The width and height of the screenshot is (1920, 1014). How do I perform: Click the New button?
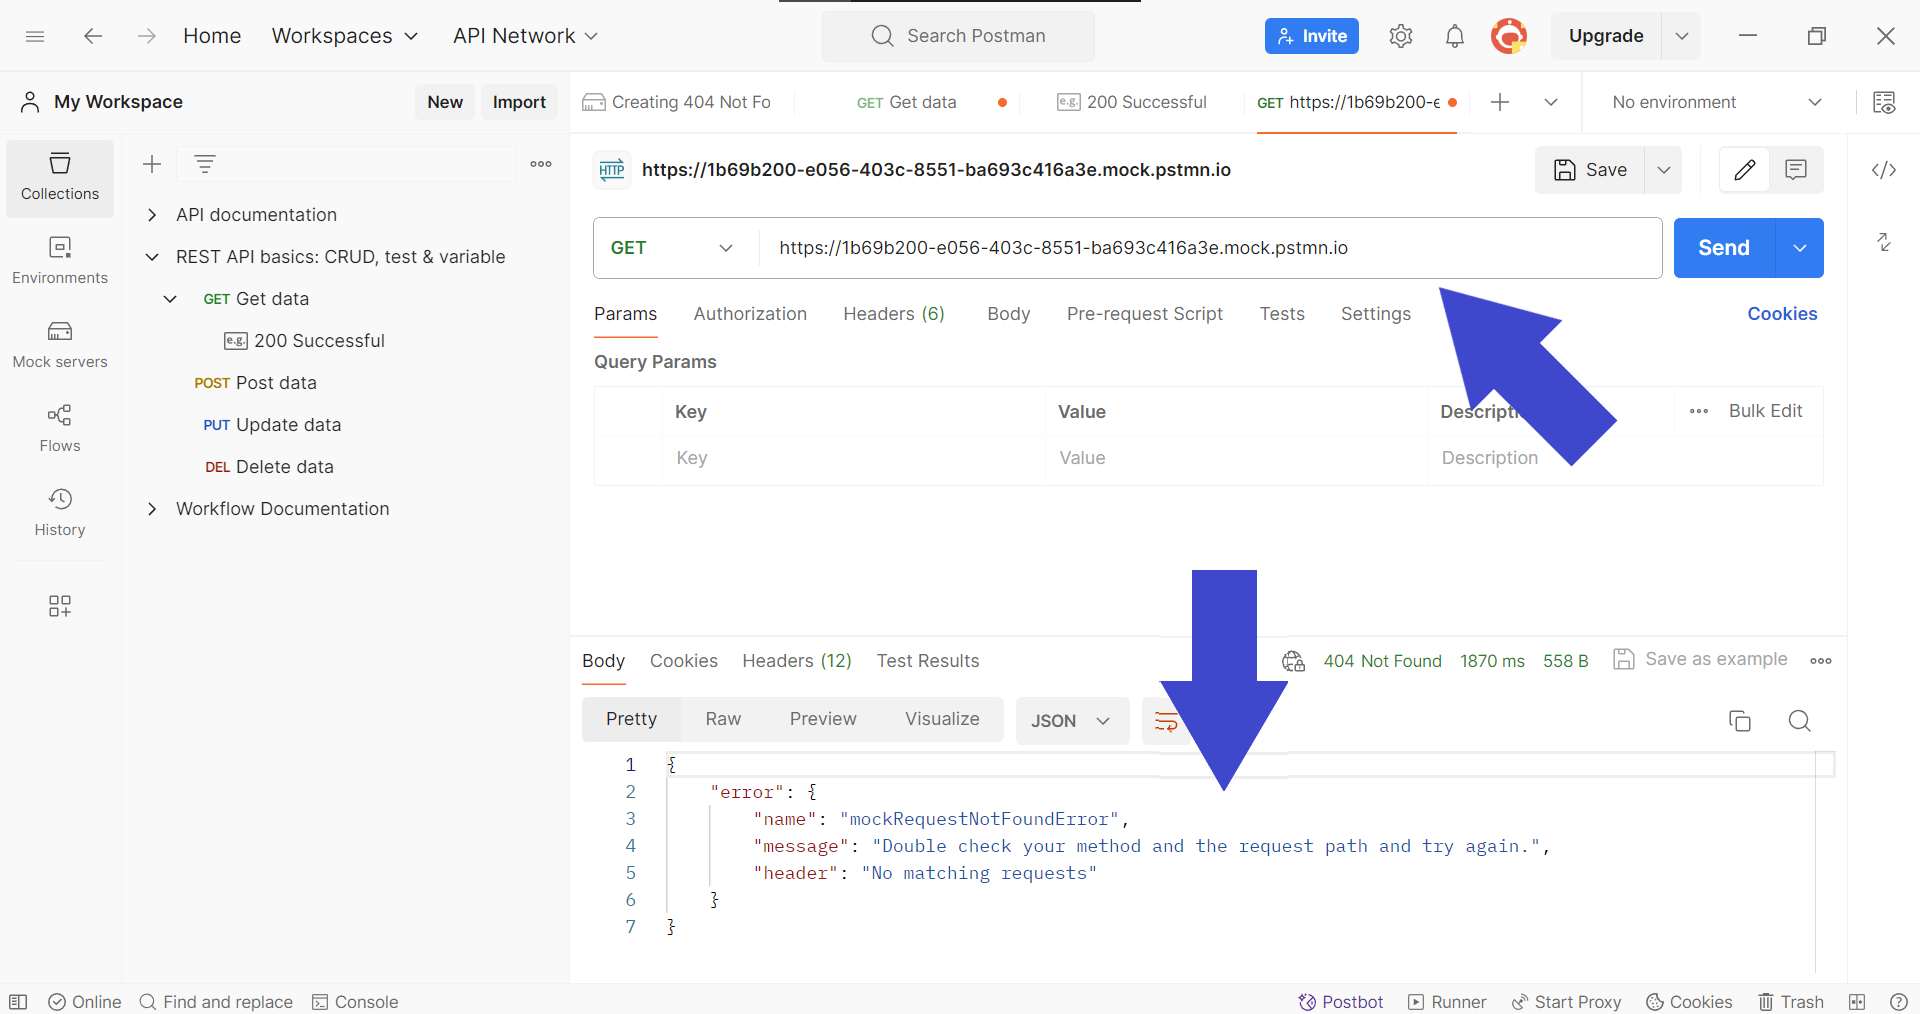coord(445,102)
